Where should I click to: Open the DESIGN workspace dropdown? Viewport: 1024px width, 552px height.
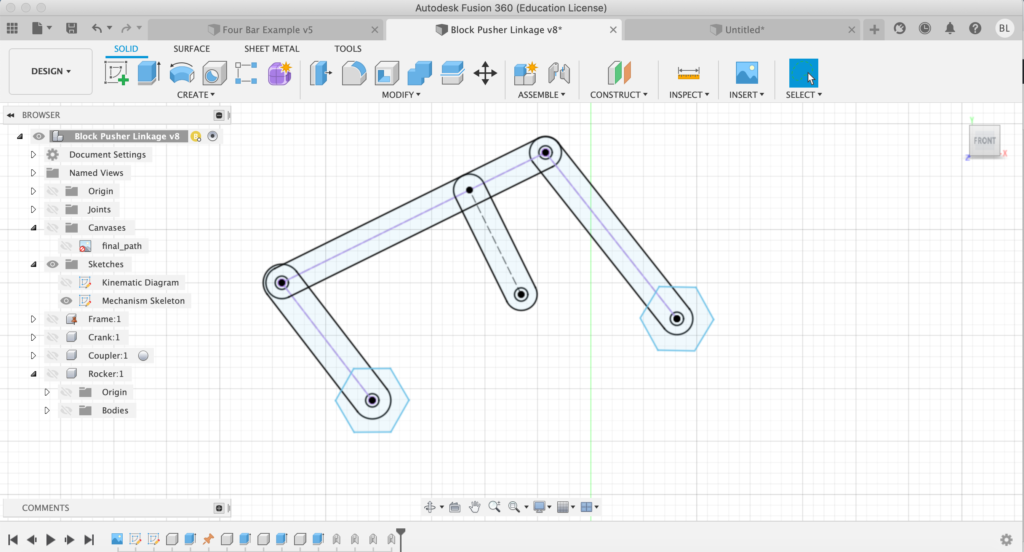[51, 72]
